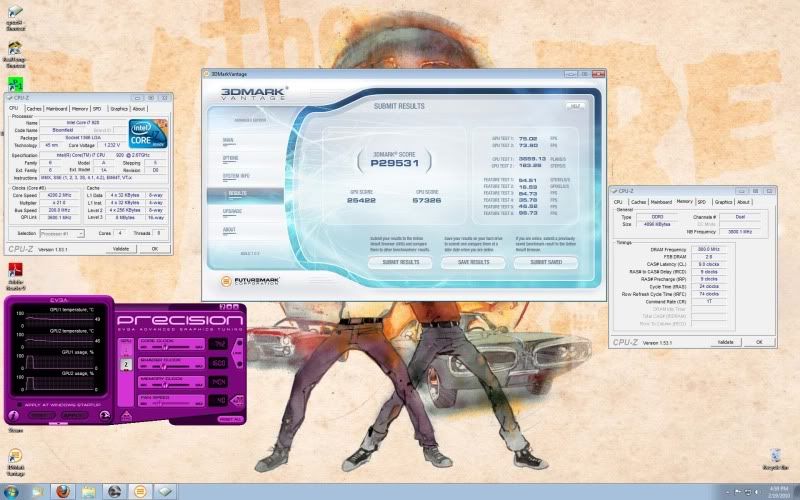Image resolution: width=800 pixels, height=500 pixels.
Task: Click the DRAM Frequency value in CPU-Z
Action: point(709,249)
